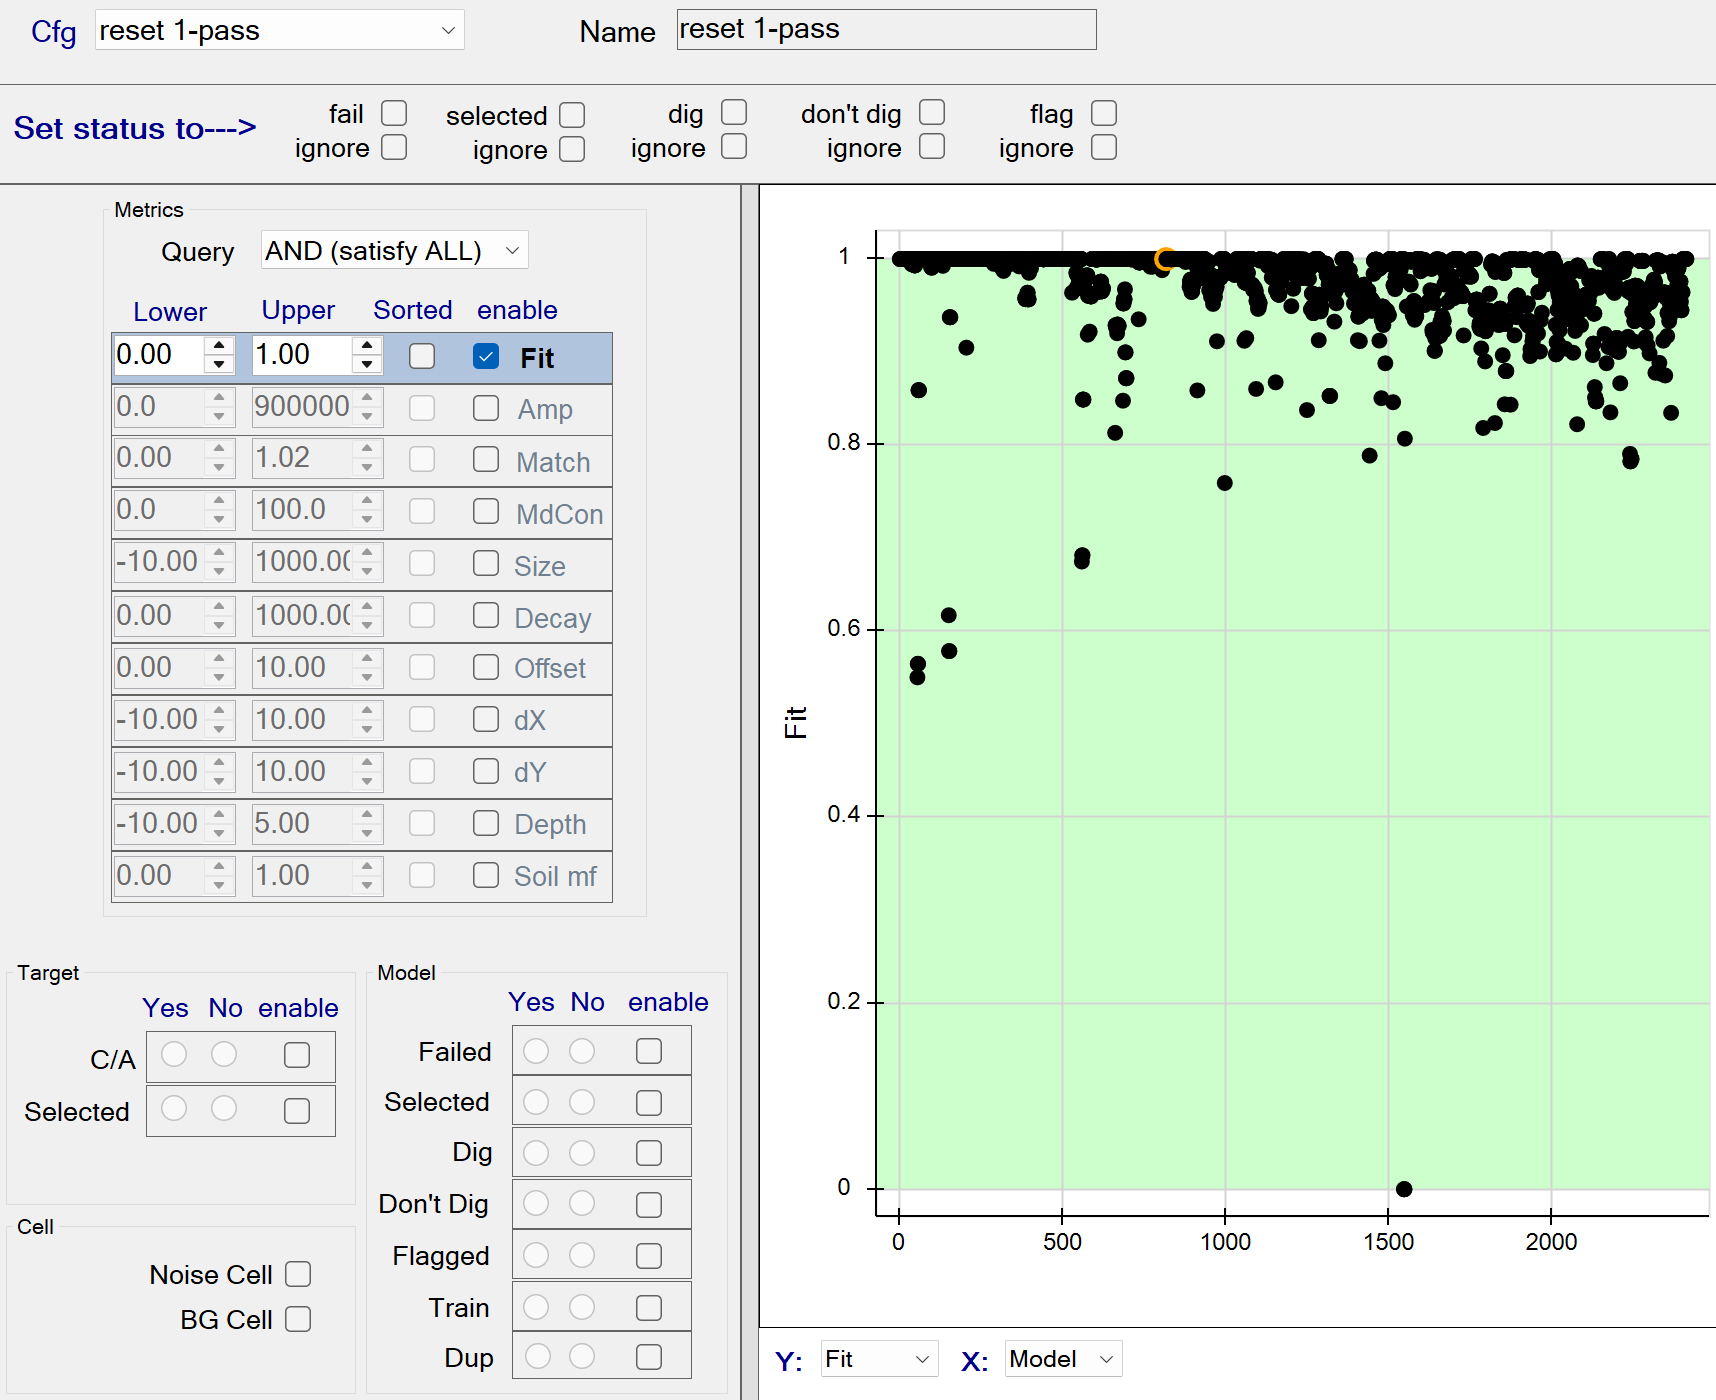Open the Cfg reset 1-pass dropdown
The image size is (1716, 1400).
[x=280, y=31]
